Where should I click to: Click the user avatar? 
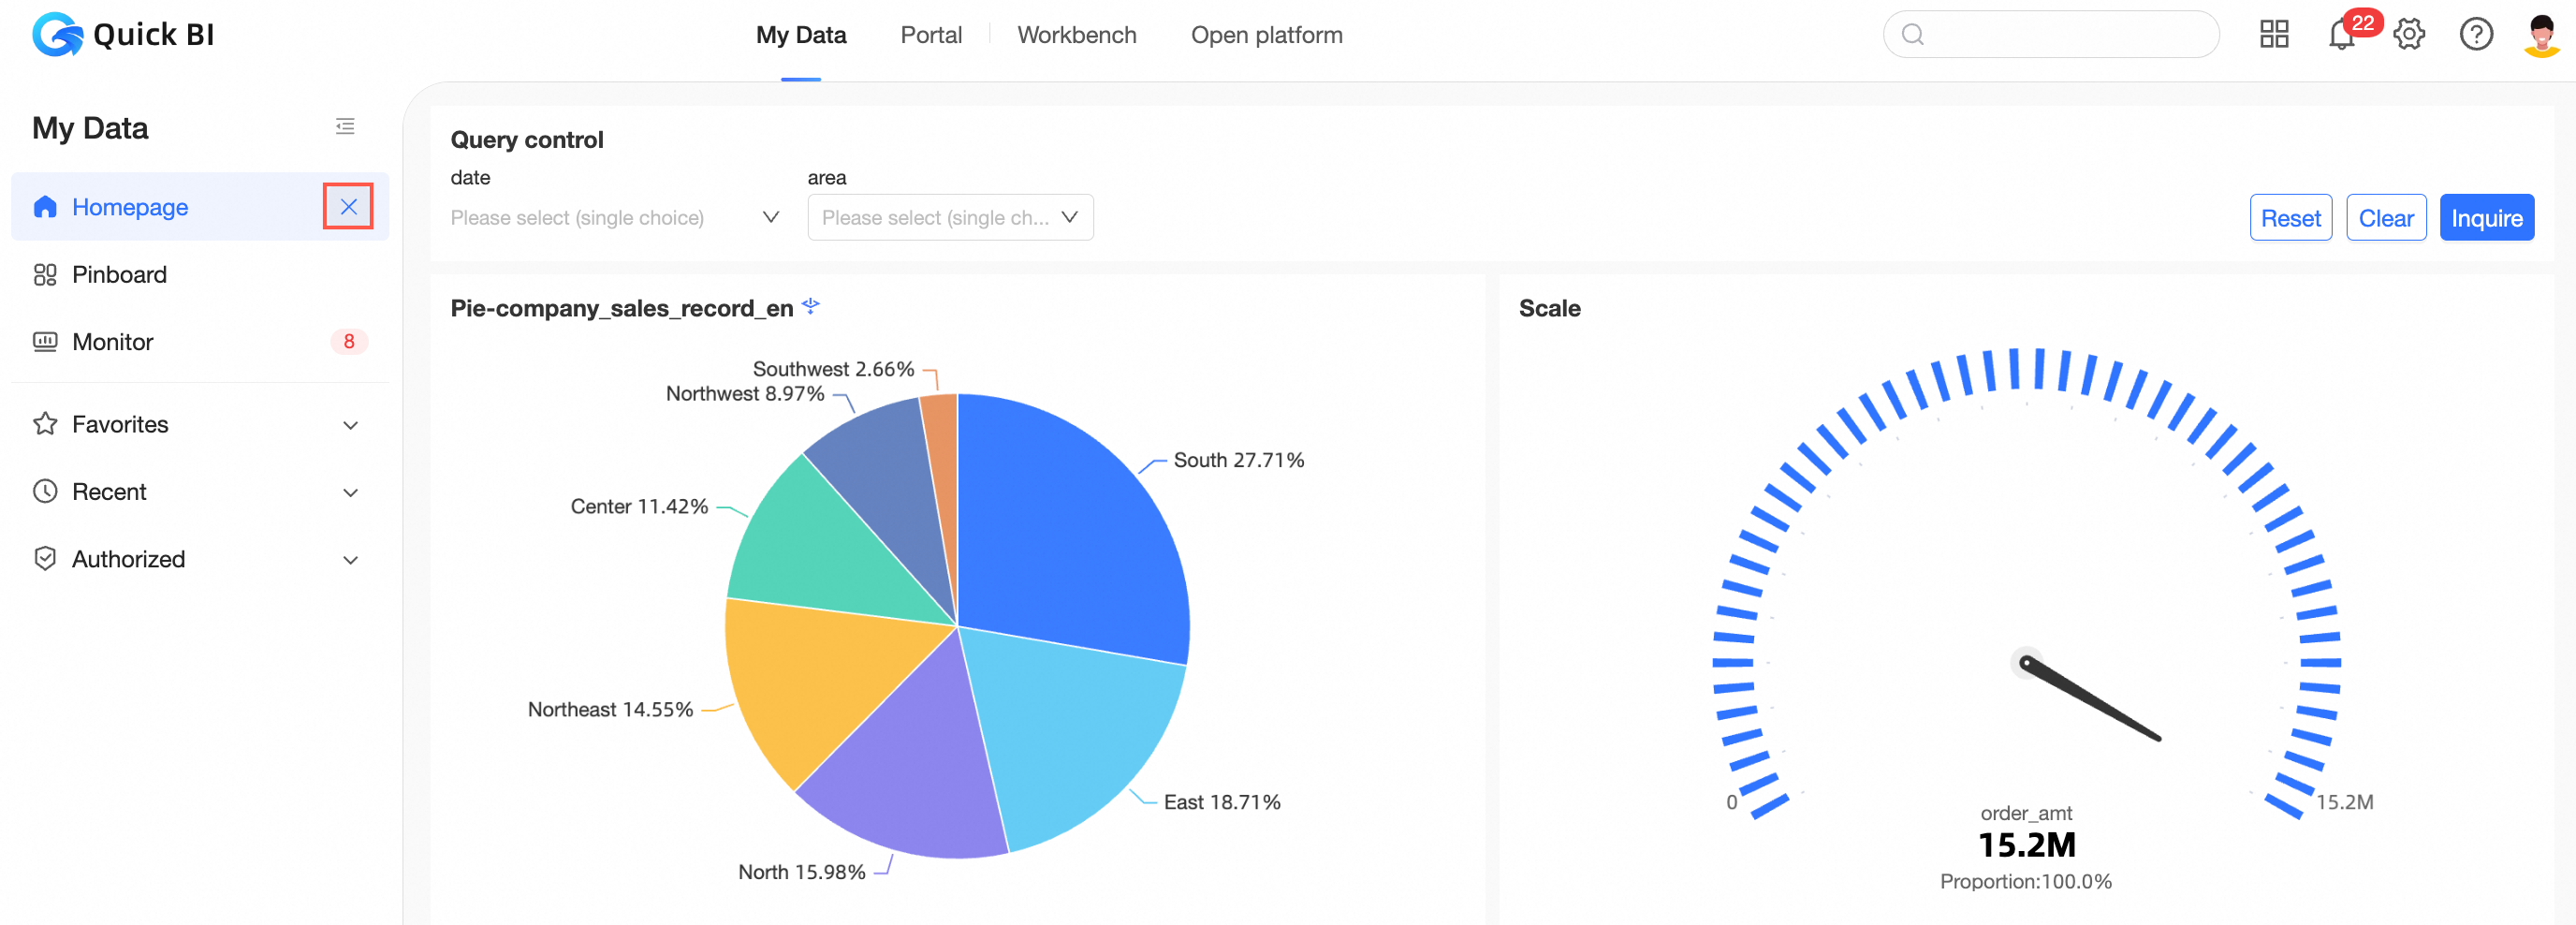click(2542, 35)
